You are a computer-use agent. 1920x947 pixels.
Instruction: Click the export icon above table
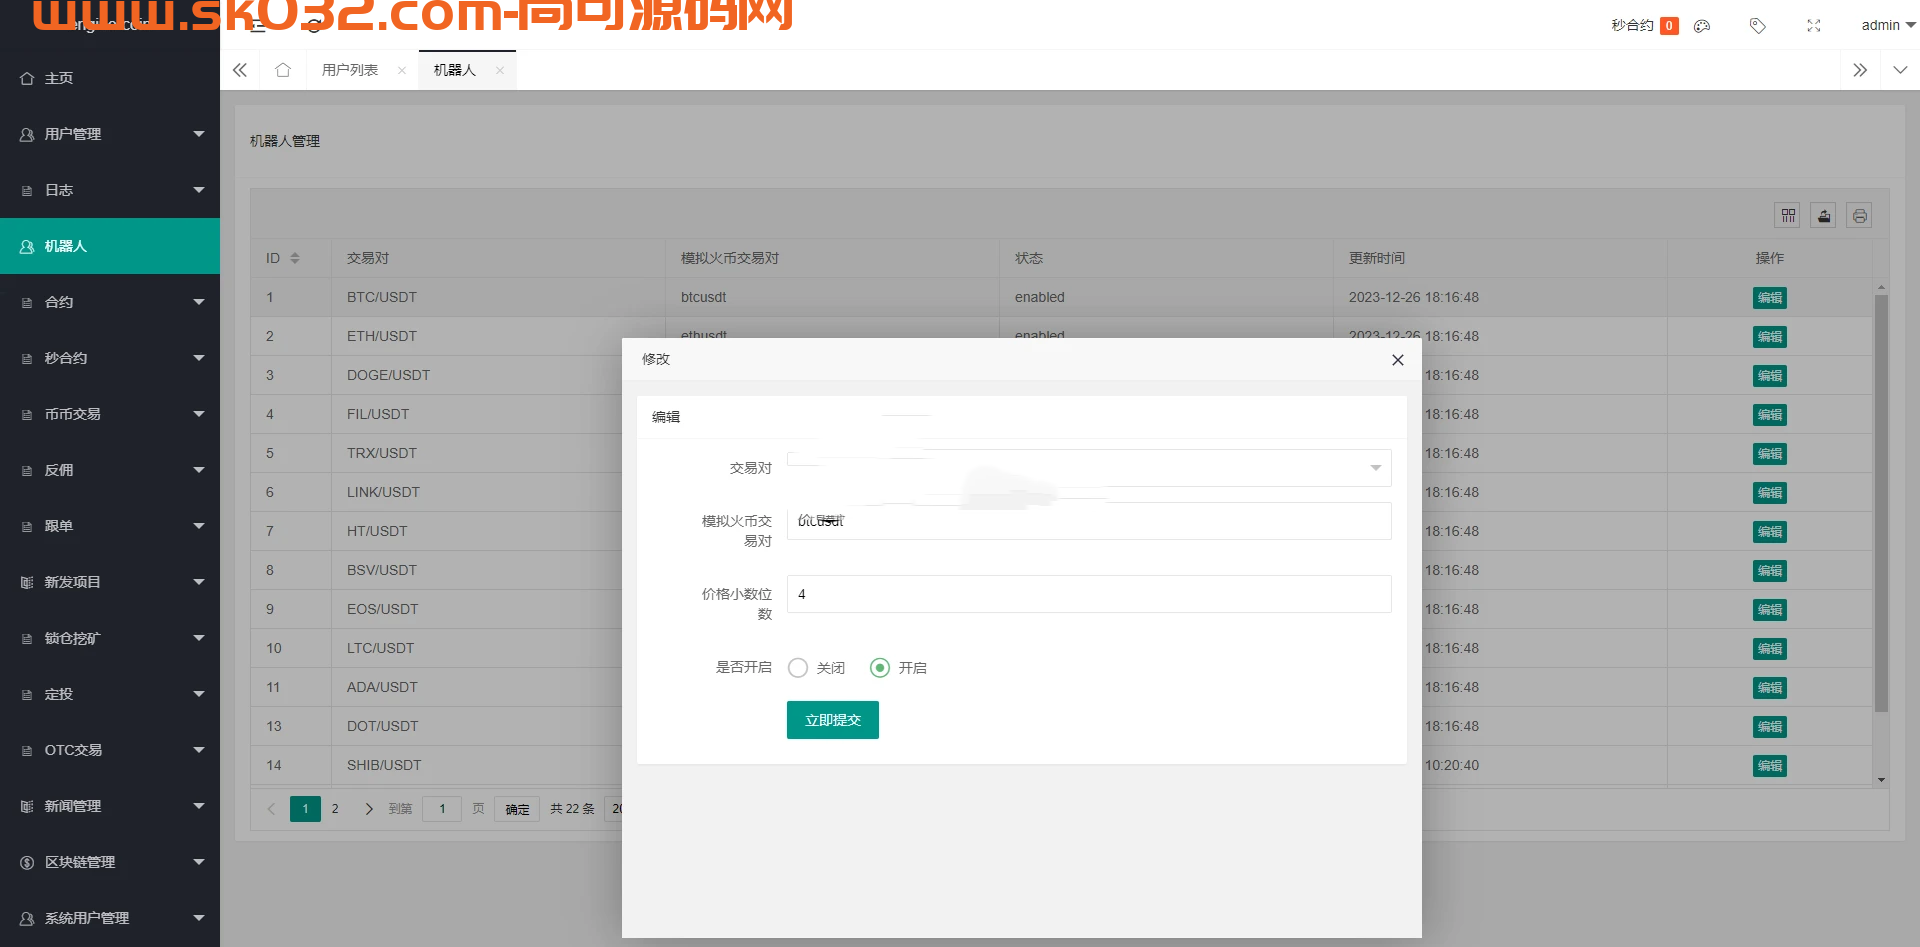click(1824, 215)
